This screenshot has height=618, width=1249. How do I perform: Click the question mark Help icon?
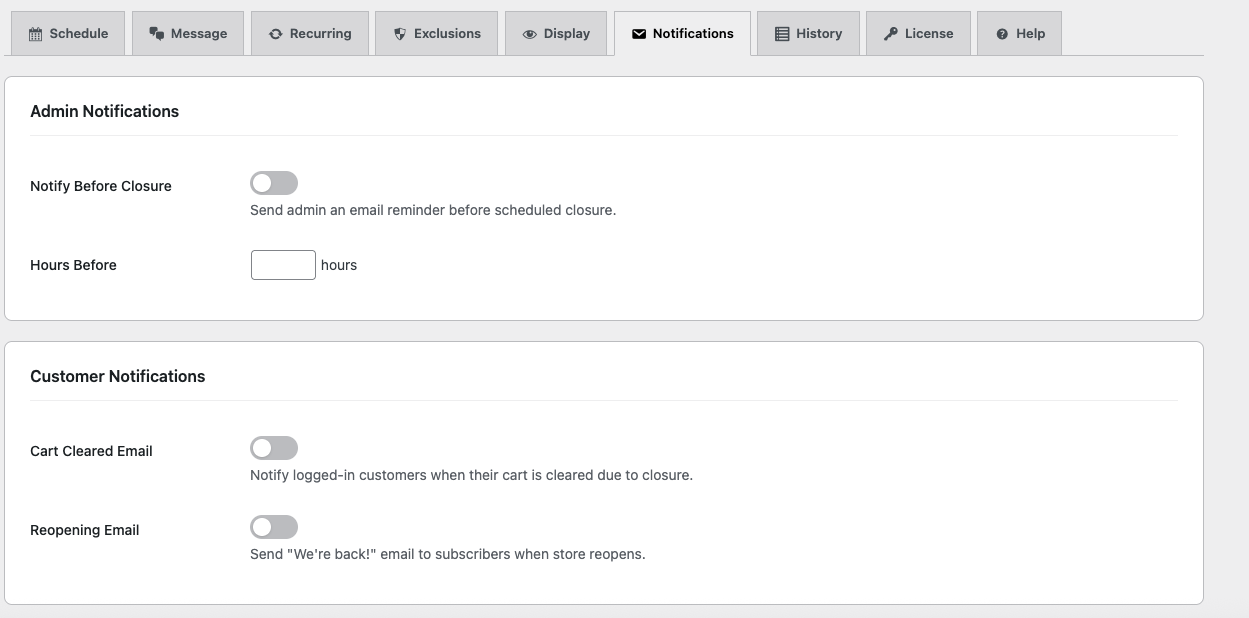pyautogui.click(x=1002, y=34)
